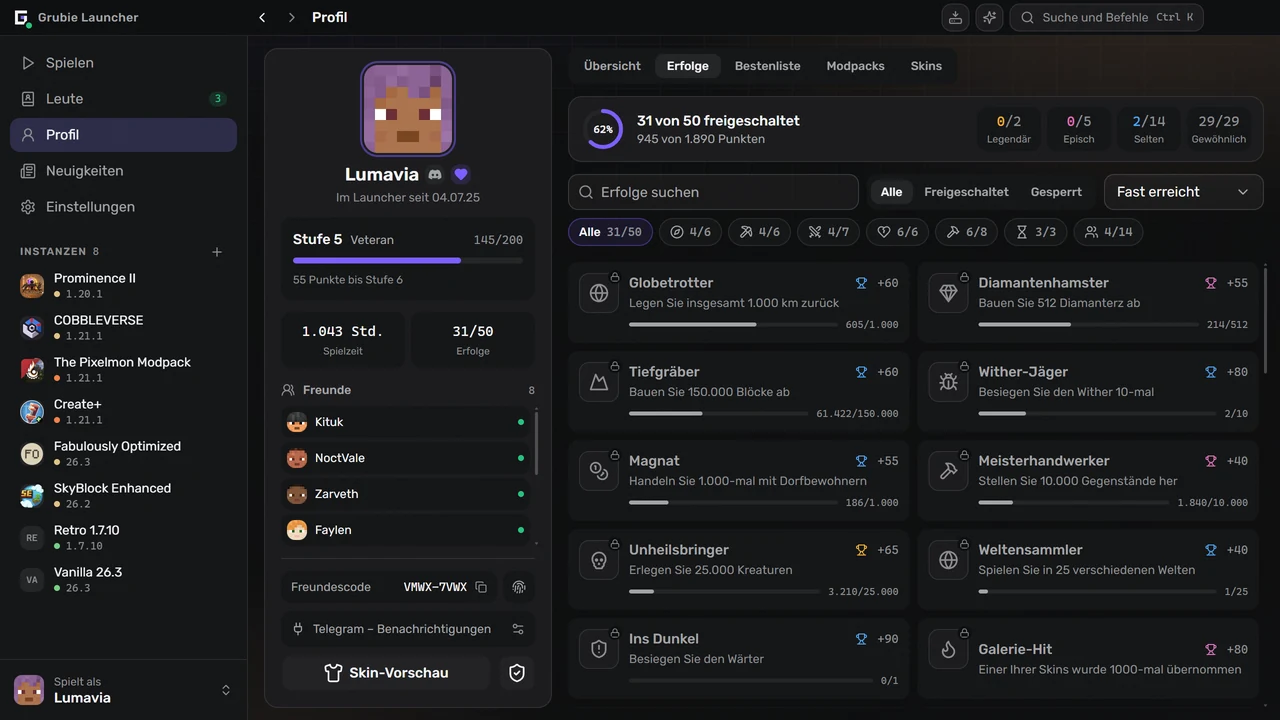Show only Gesperrt achievements
1280x720 pixels.
pos(1056,192)
